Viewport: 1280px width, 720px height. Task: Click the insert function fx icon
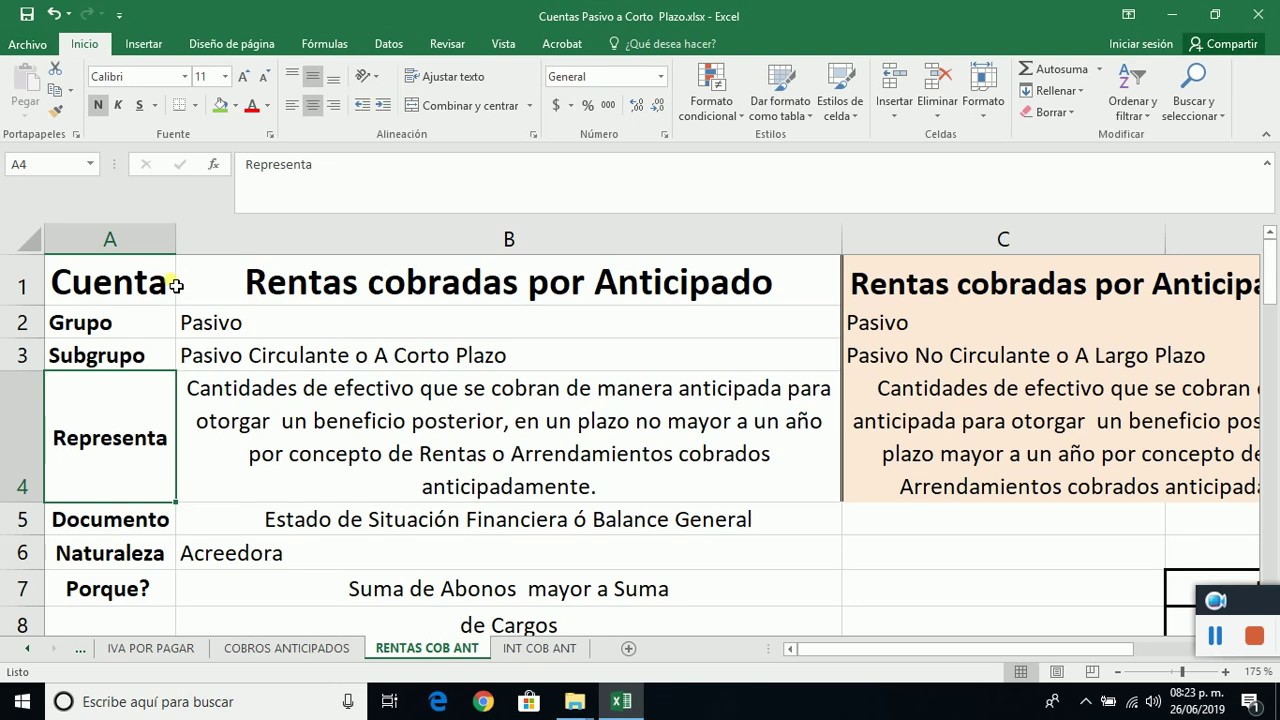click(213, 164)
